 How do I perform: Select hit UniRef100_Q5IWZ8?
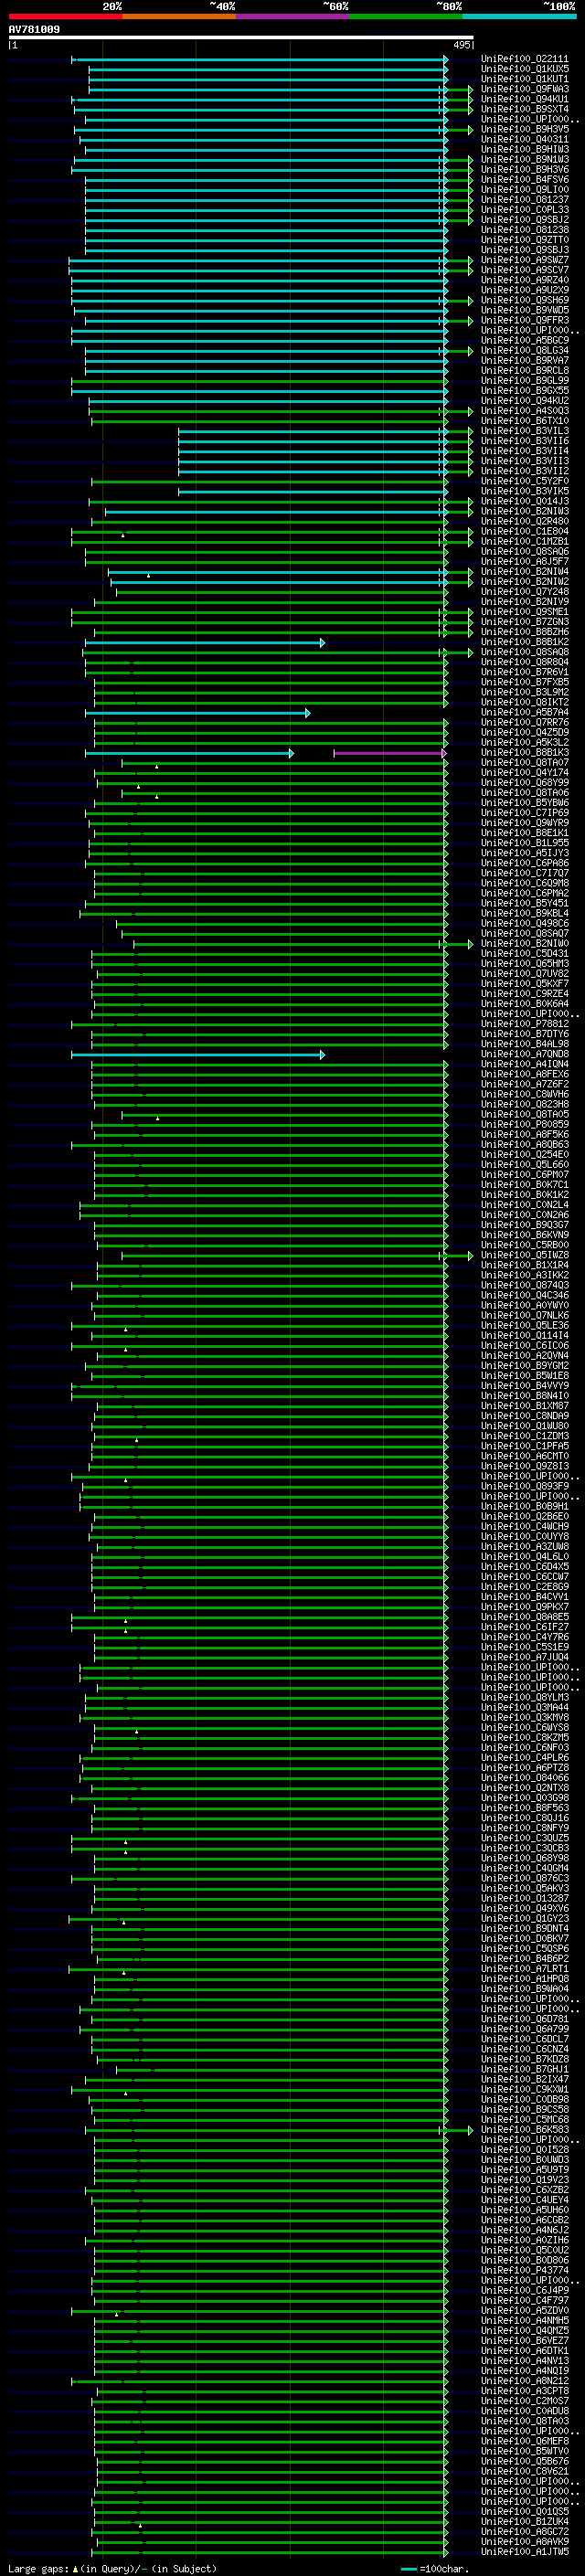click(524, 1254)
